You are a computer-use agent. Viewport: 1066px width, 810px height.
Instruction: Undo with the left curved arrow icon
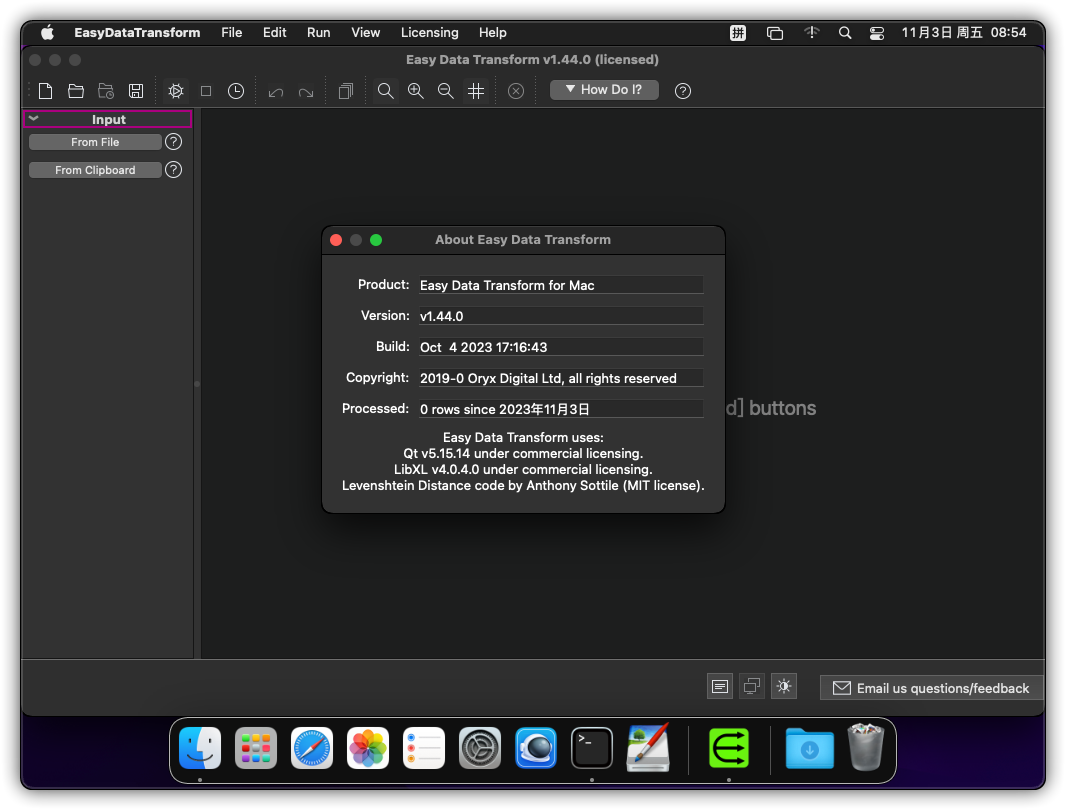click(275, 91)
